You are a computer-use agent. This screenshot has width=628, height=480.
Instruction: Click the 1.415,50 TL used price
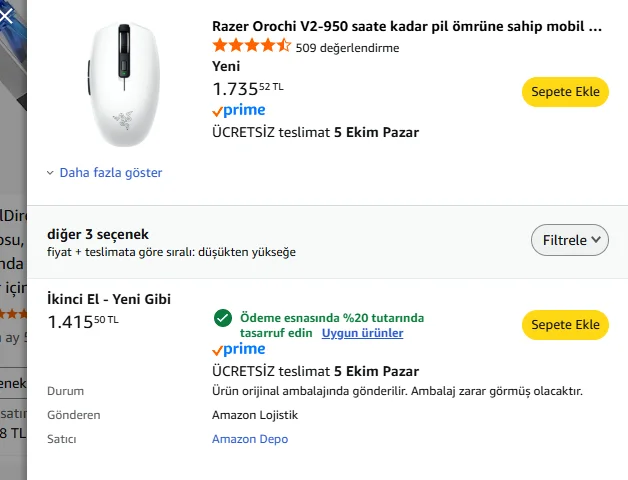83,321
